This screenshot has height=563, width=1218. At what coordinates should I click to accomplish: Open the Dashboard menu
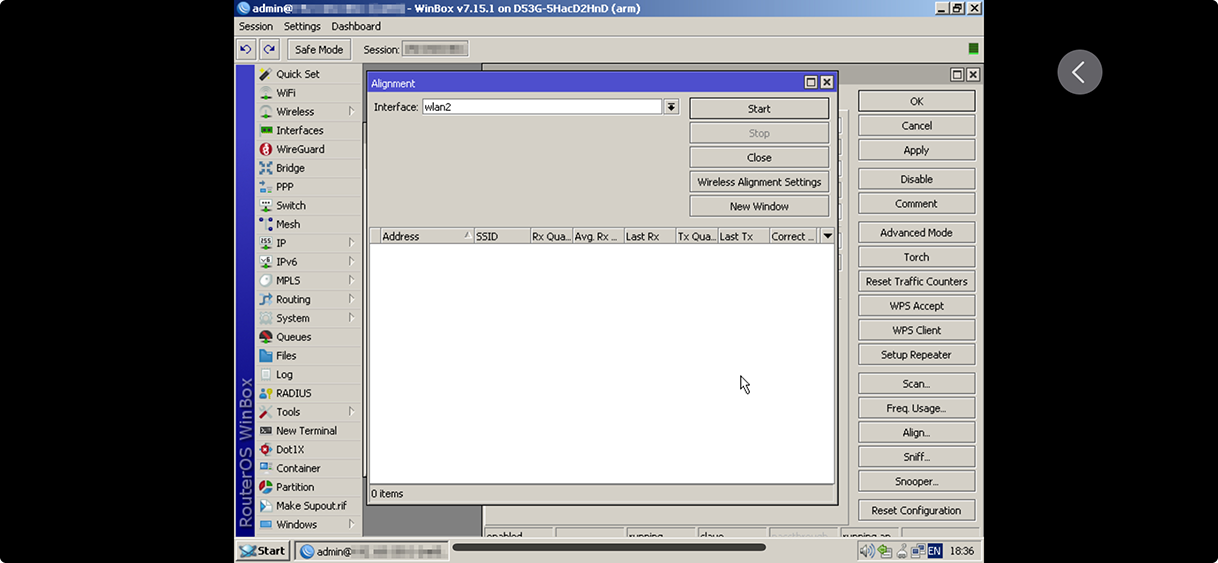pos(356,26)
